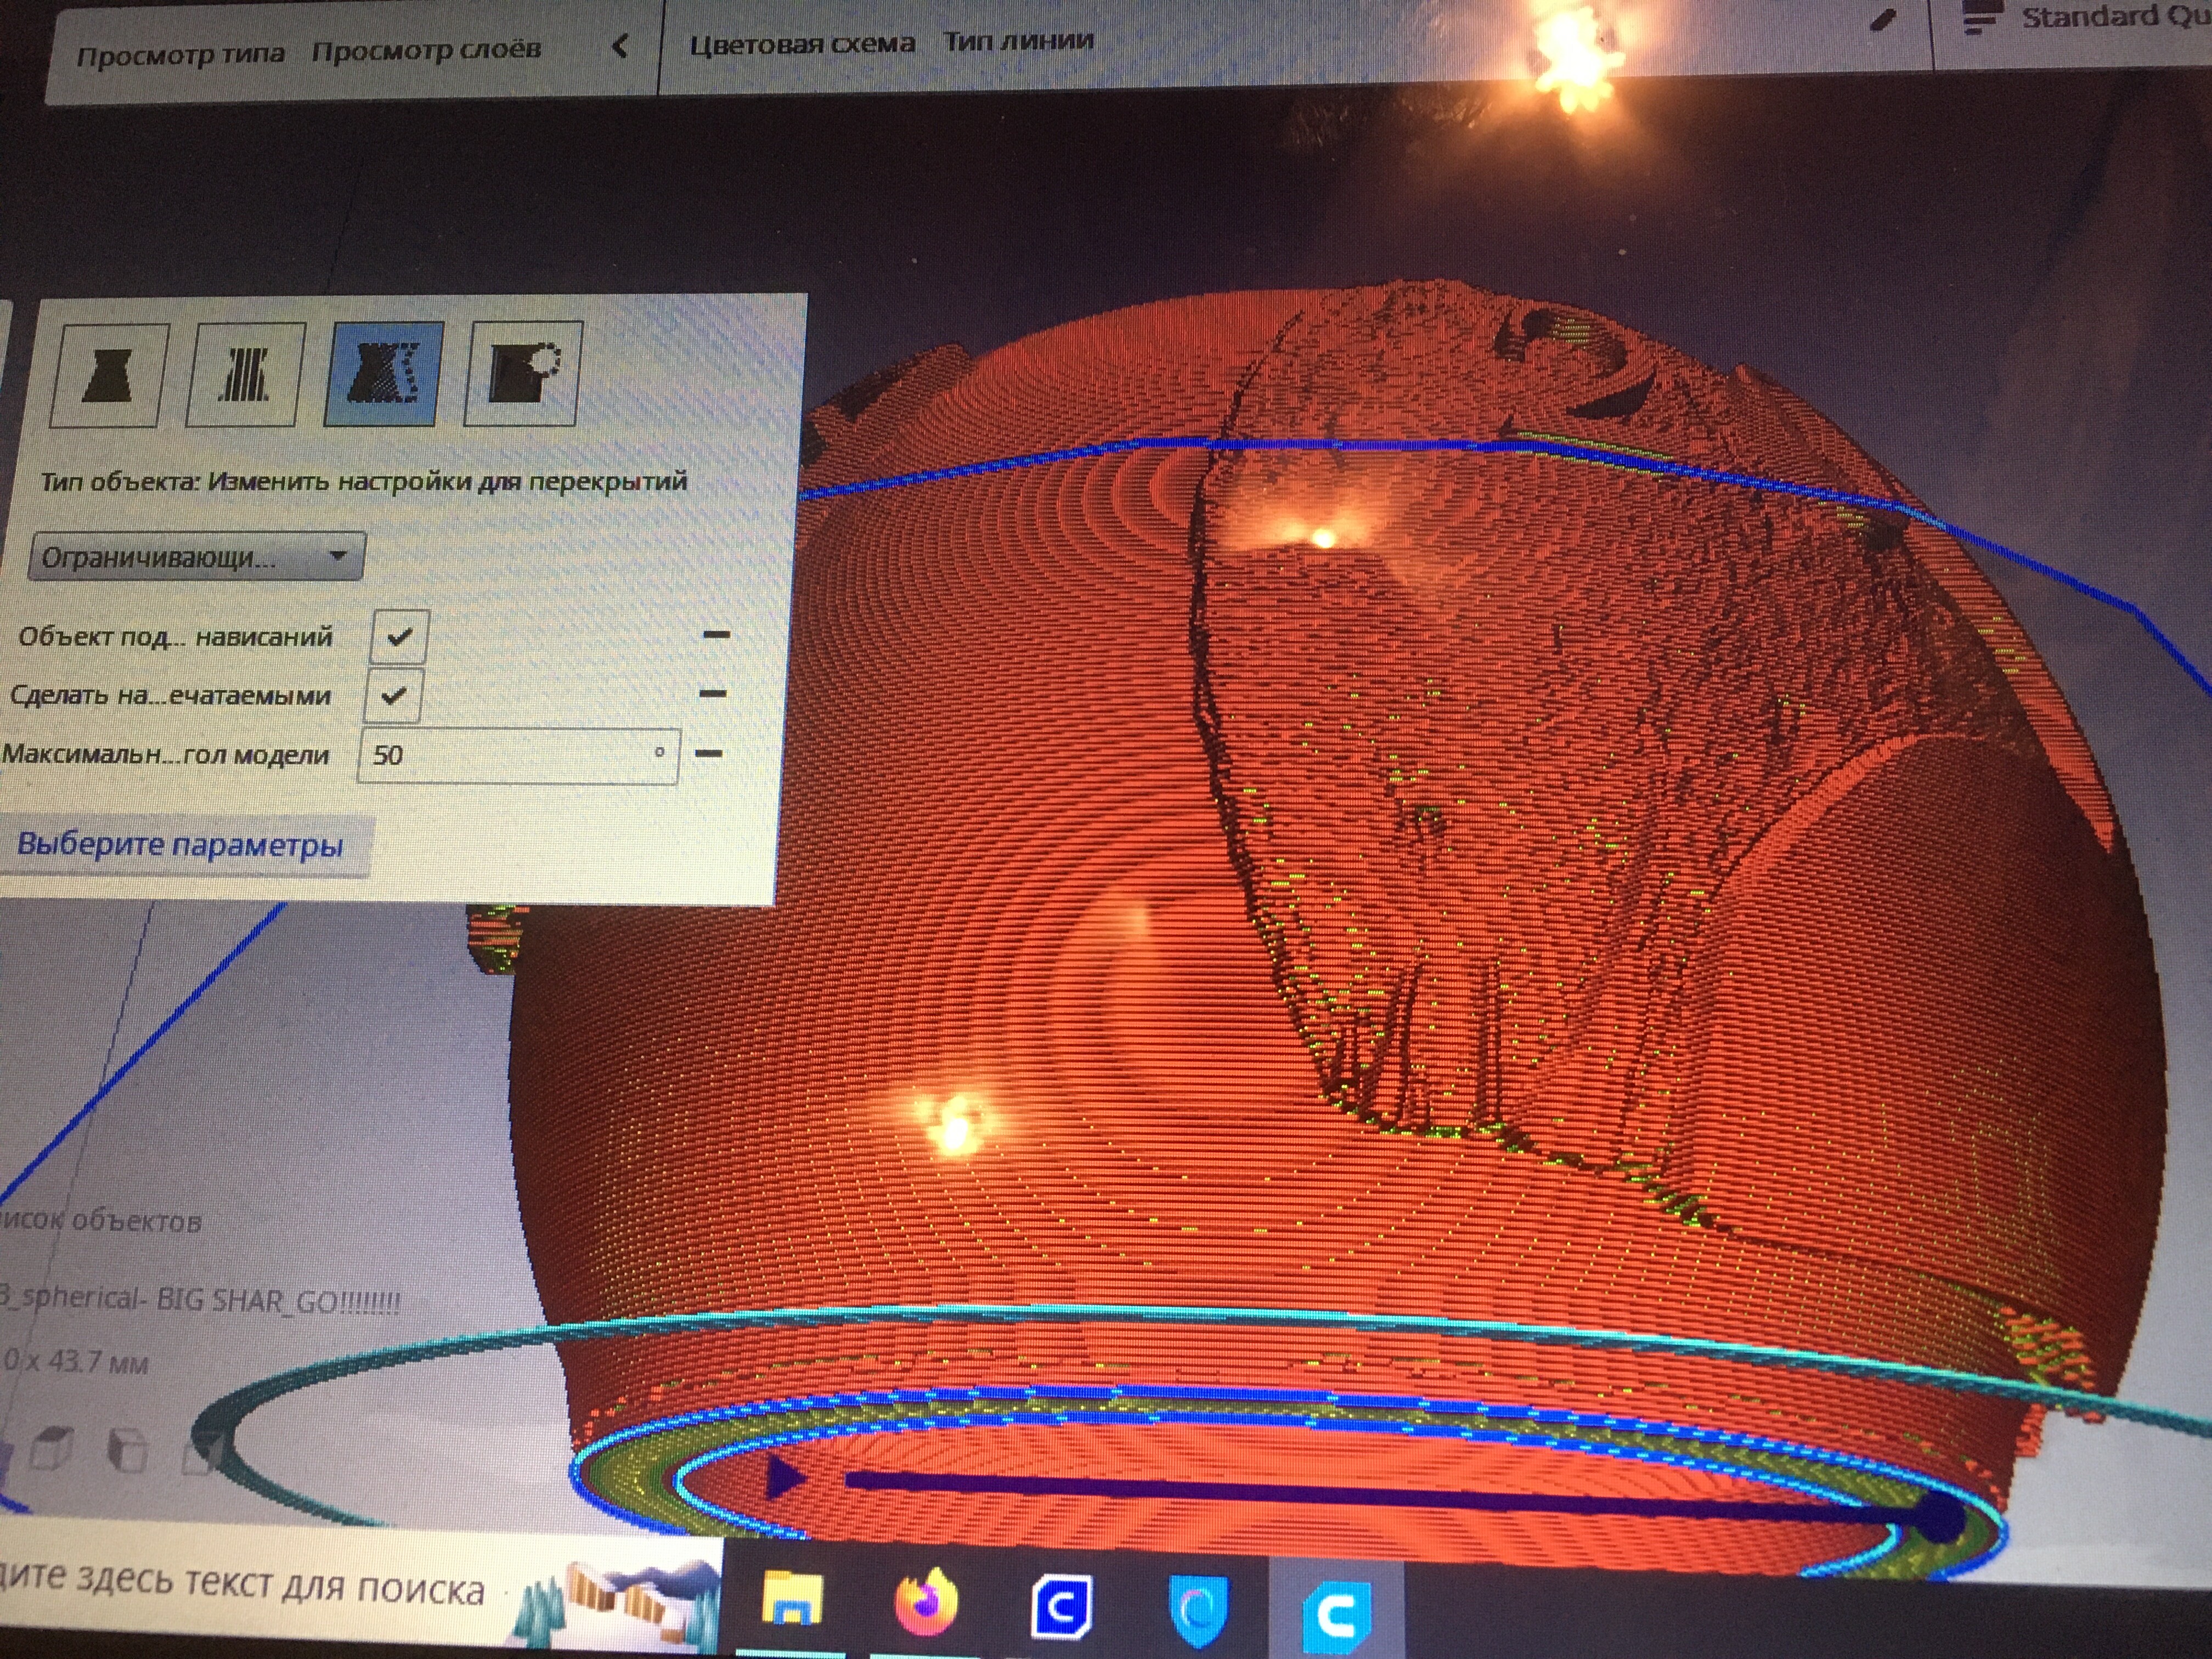Remove the 'Максимальн...гол модели' setting with its minus

708,753
